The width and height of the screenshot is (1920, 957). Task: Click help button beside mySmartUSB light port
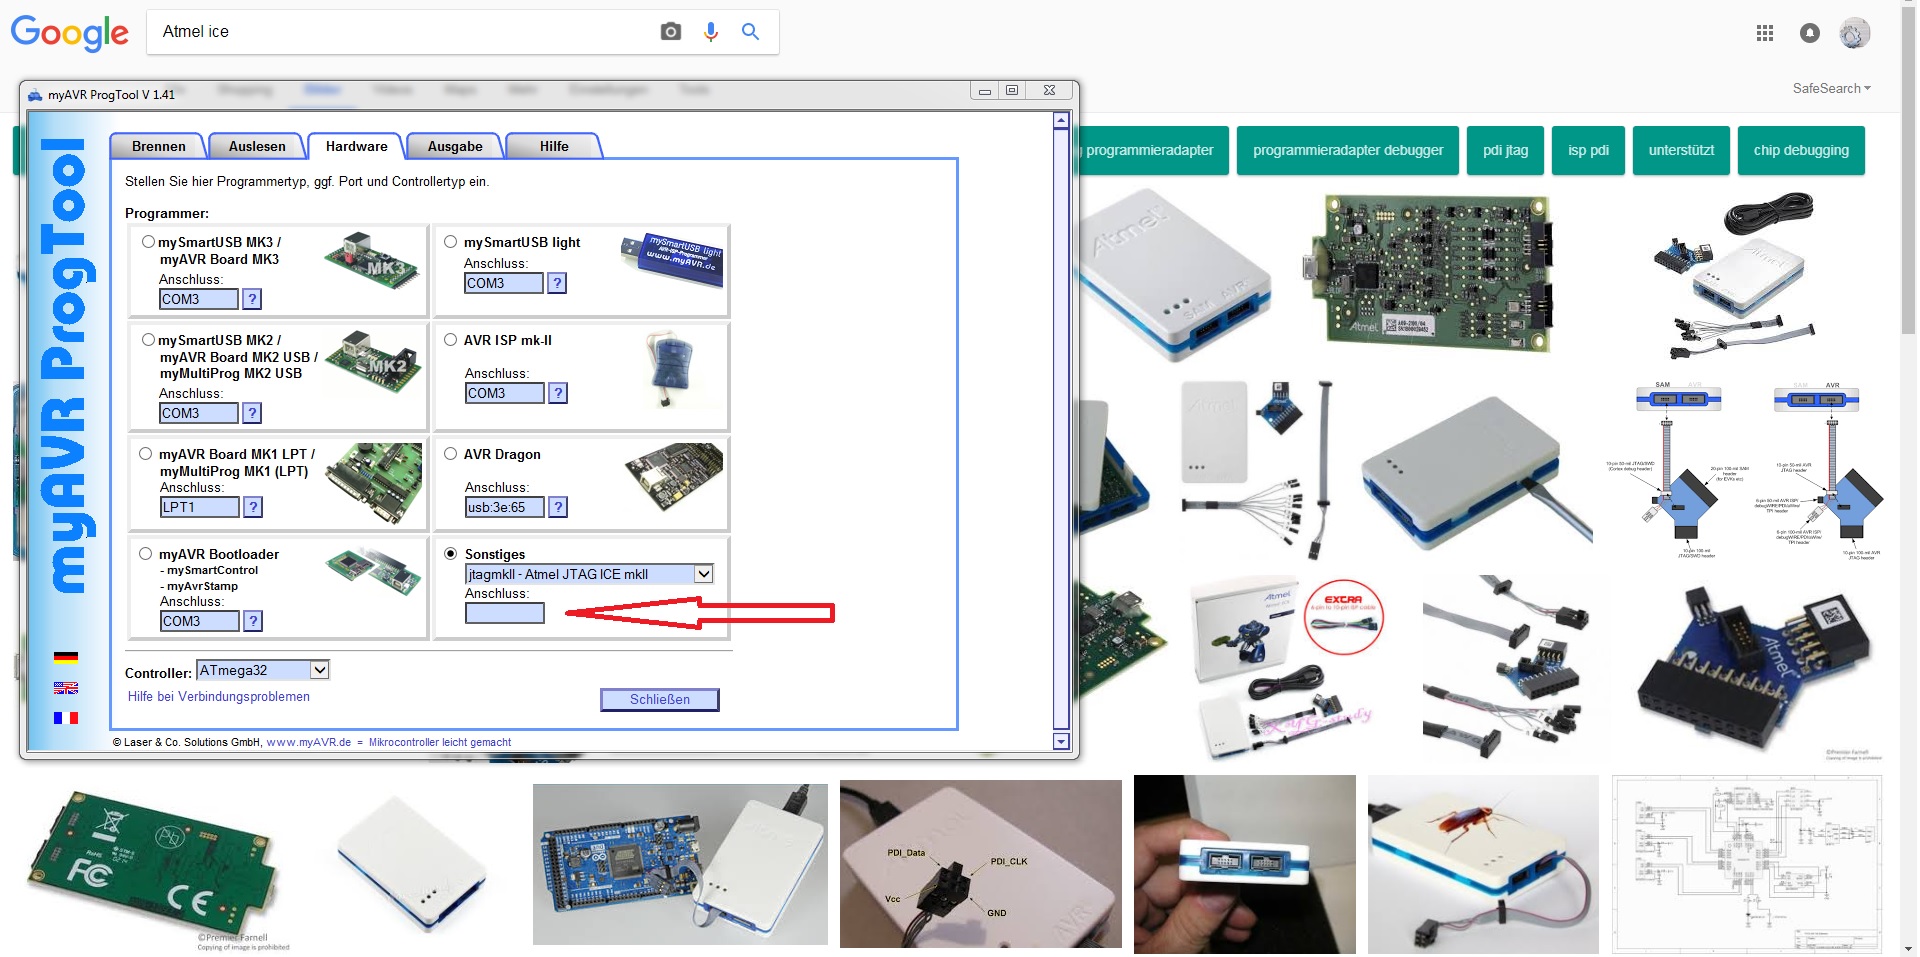[558, 283]
